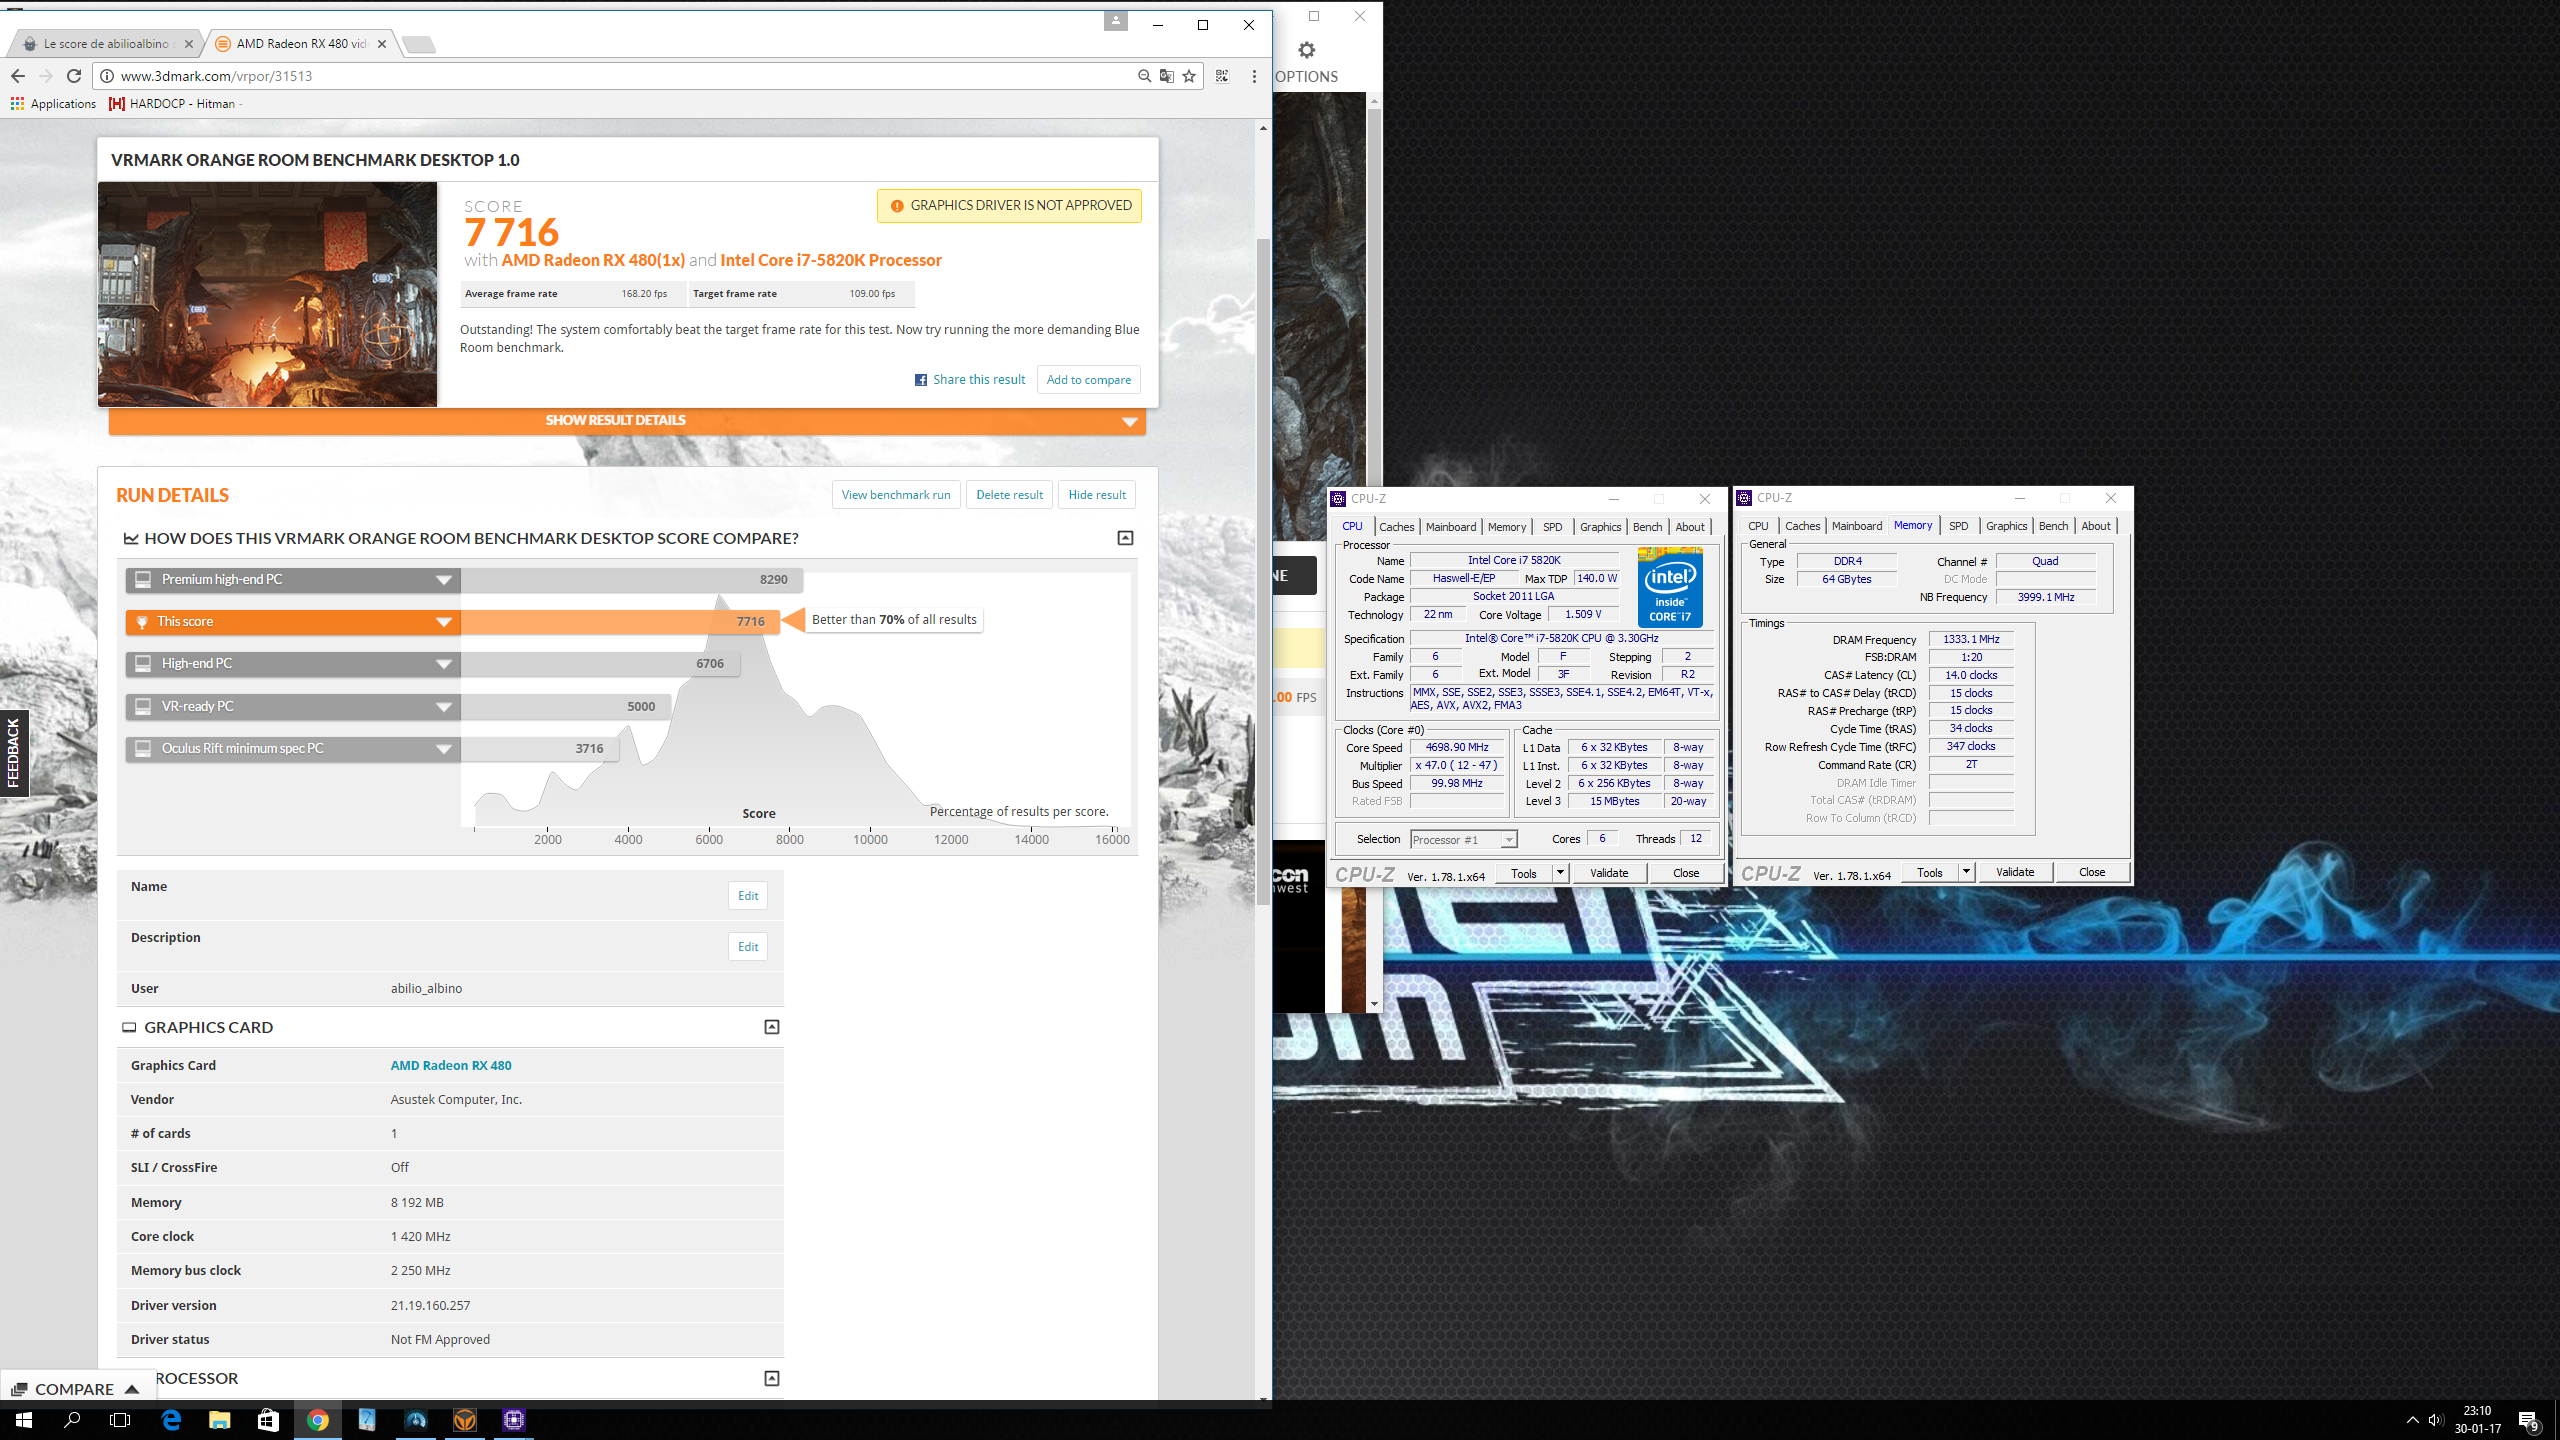Switch to CPU-Z purple chip taskbar icon
This screenshot has height=1440, width=2560.
pos(514,1420)
